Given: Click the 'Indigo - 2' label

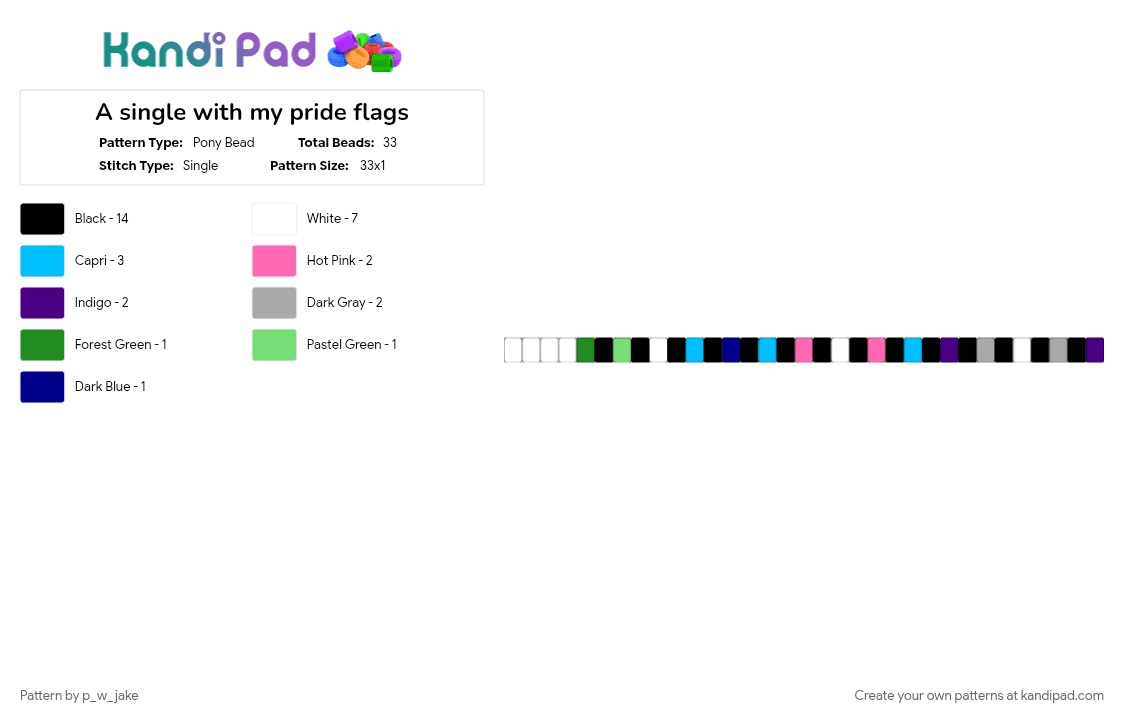Looking at the screenshot, I should pos(102,303).
